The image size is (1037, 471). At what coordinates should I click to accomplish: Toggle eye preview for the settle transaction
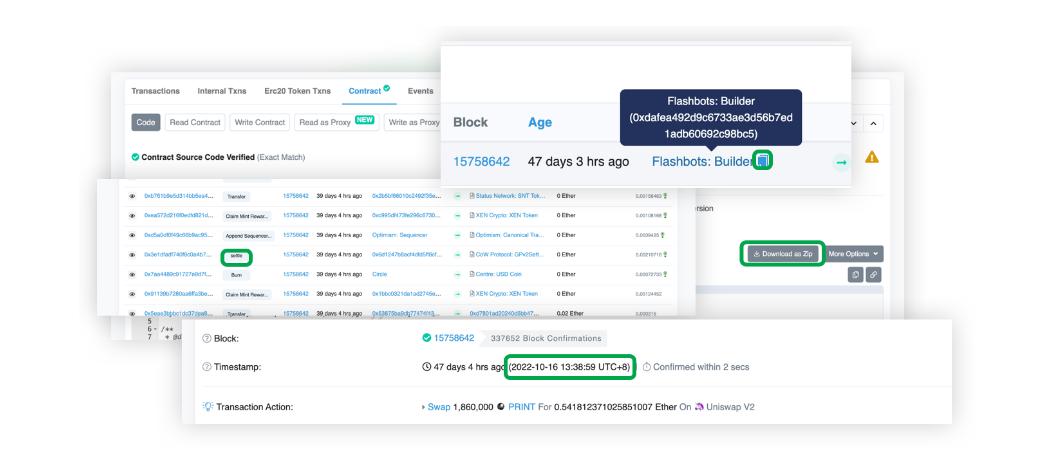coord(133,255)
